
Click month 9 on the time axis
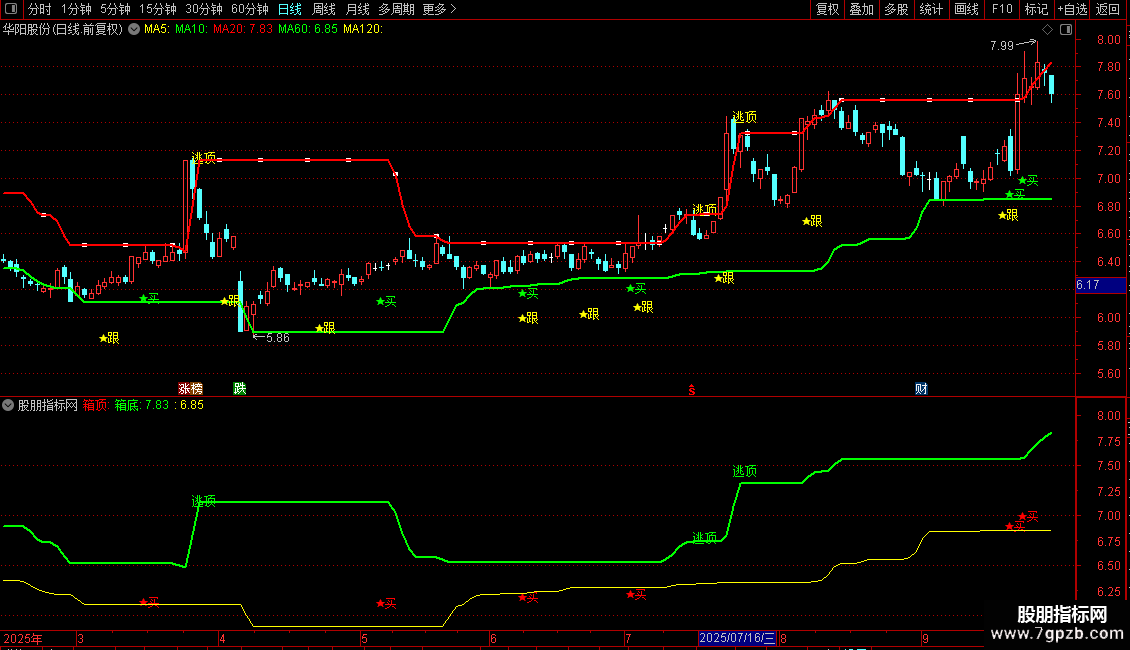(x=925, y=639)
